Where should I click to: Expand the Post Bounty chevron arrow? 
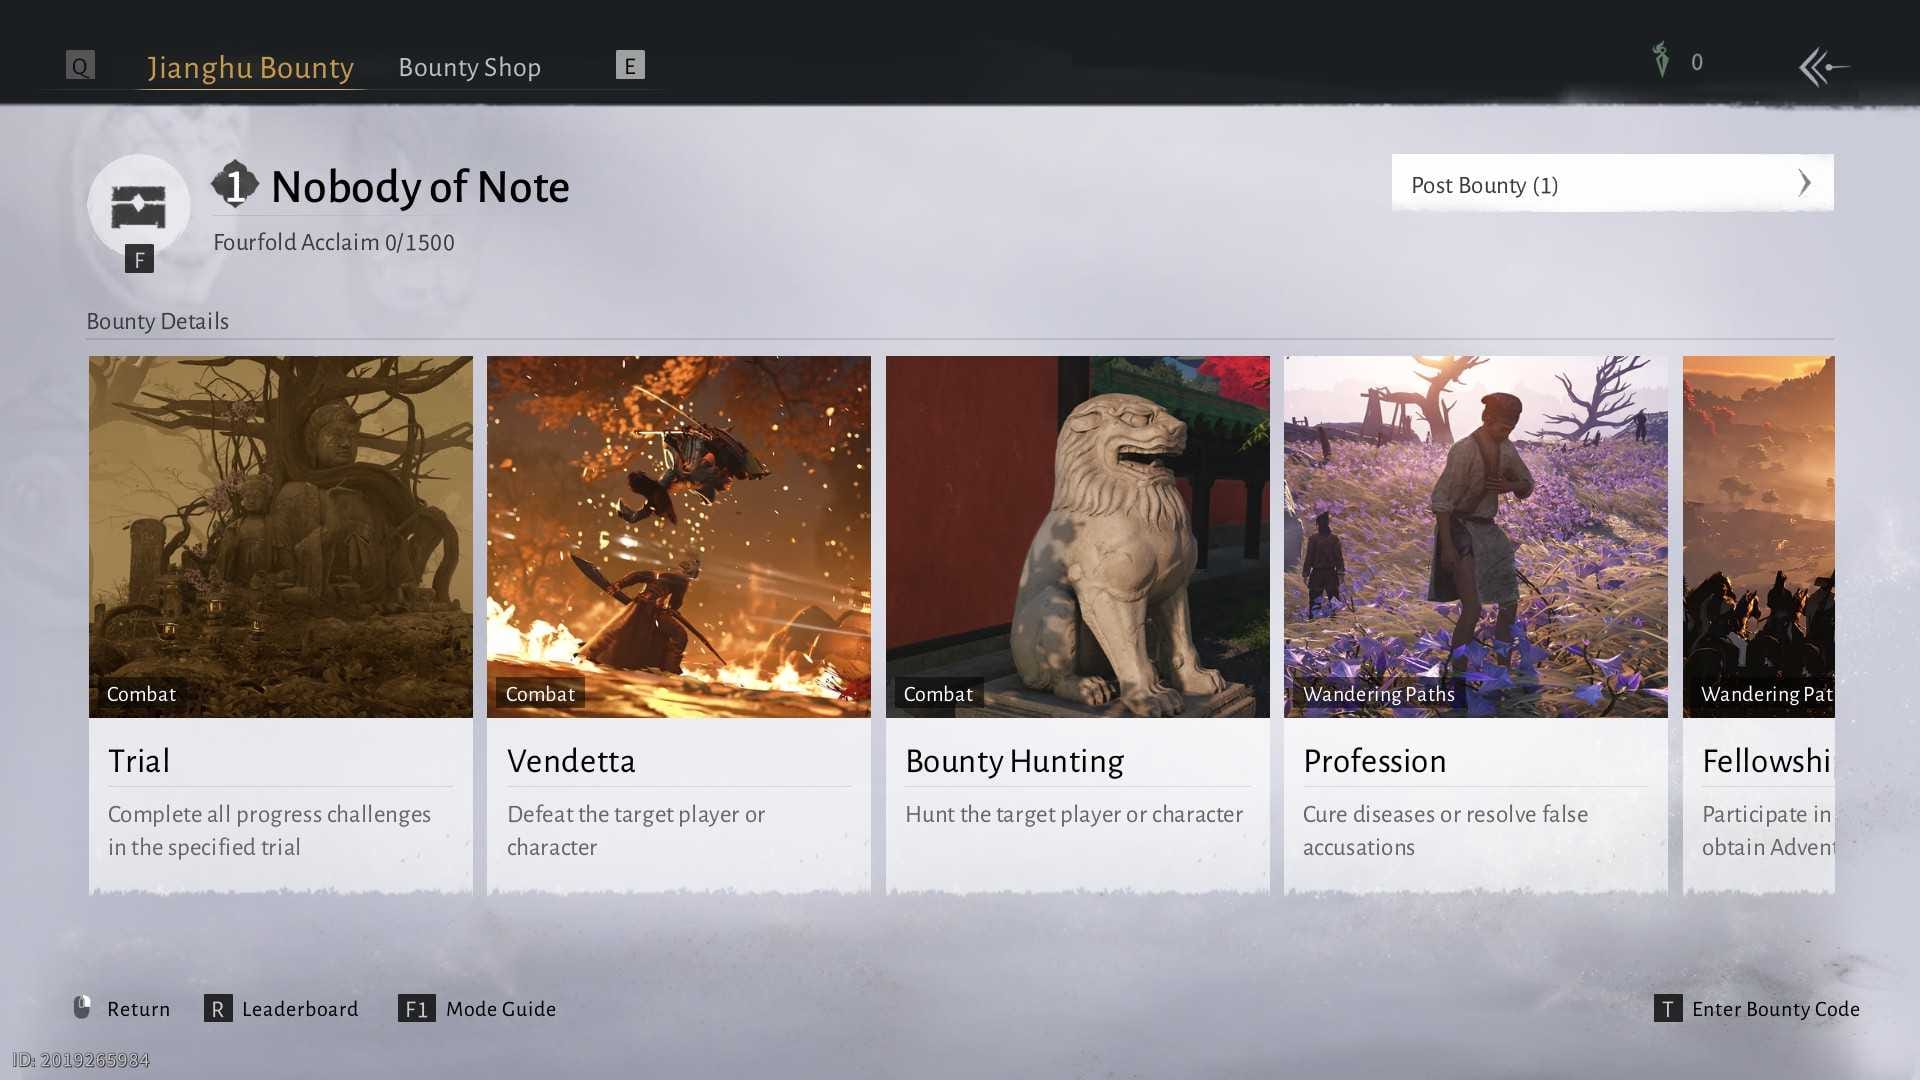(1806, 183)
